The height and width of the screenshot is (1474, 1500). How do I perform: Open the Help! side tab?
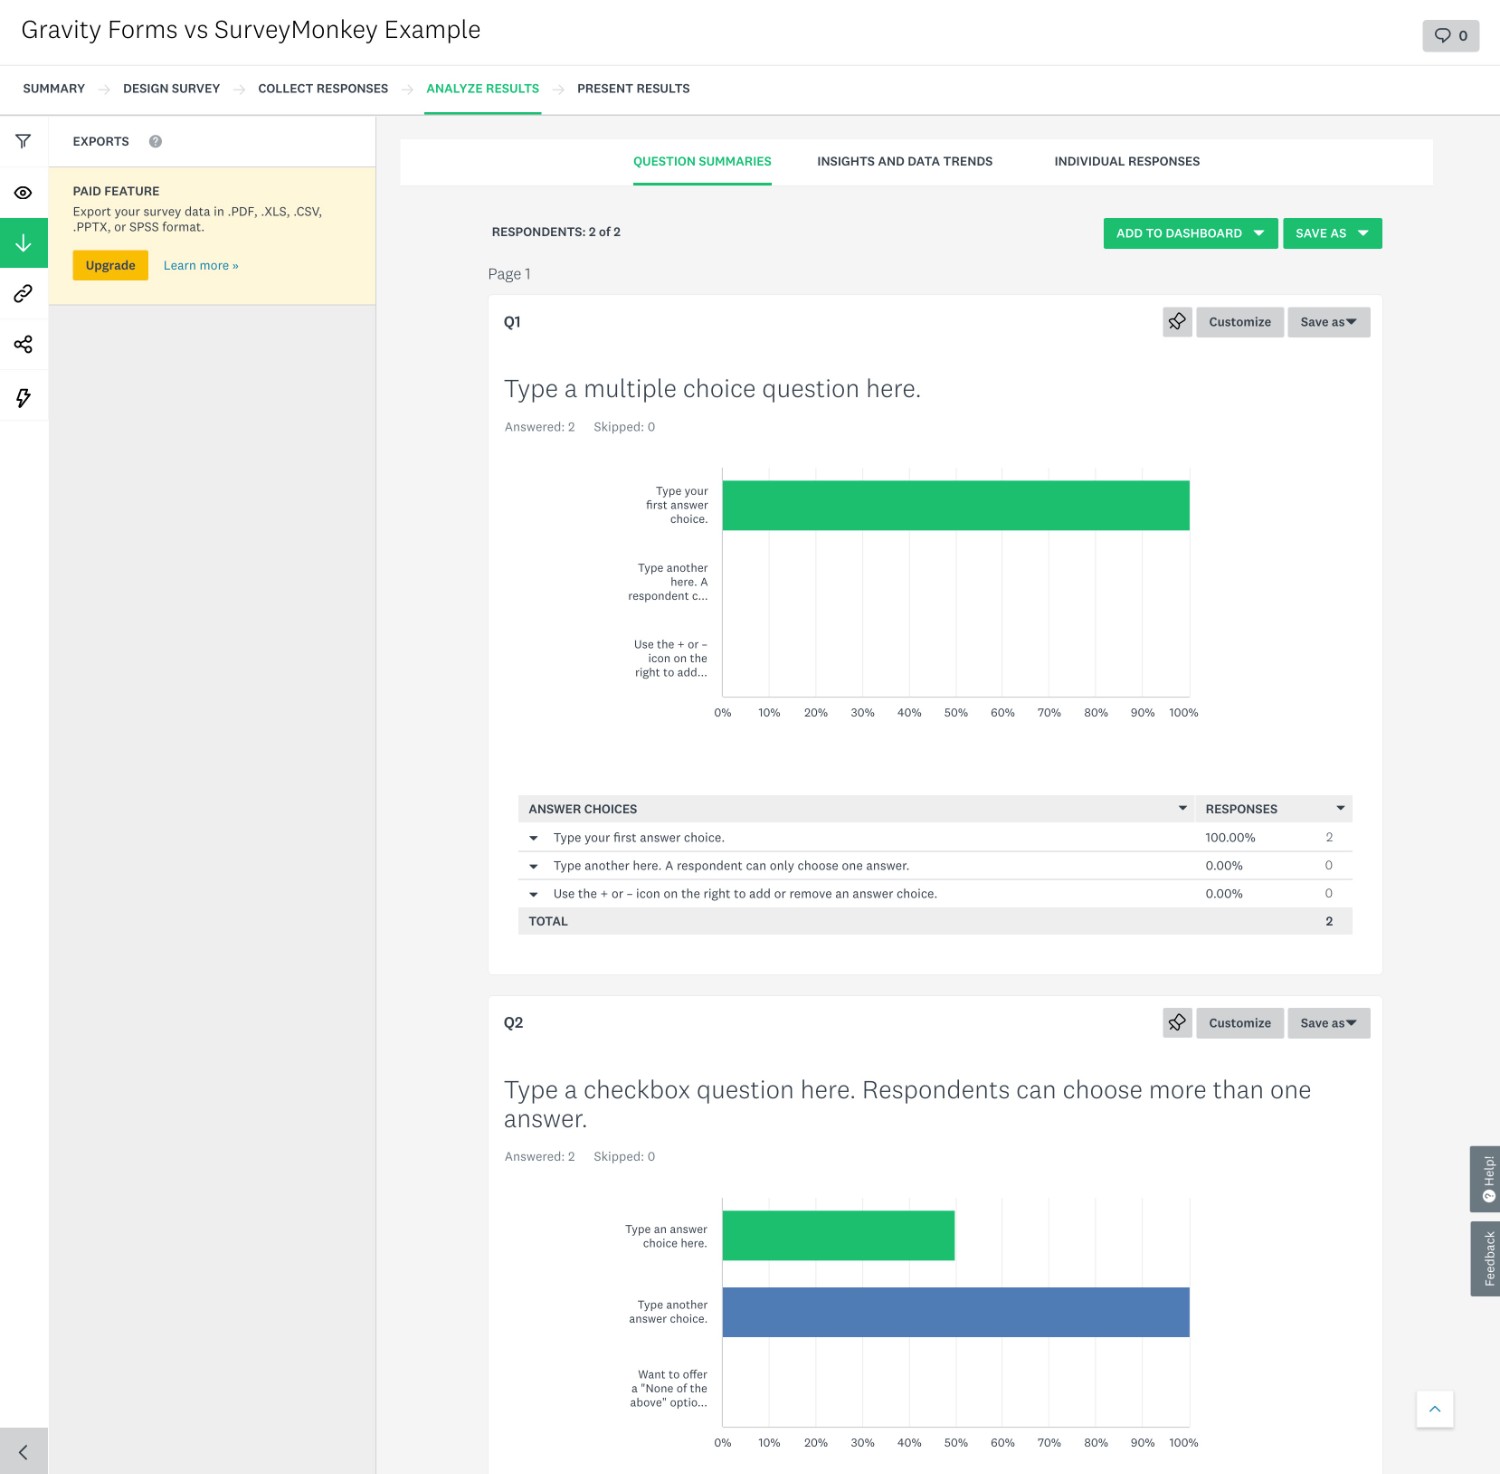point(1486,1178)
